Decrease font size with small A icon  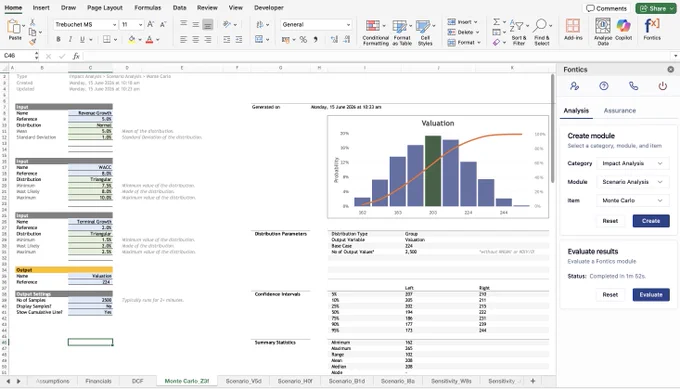(163, 24)
